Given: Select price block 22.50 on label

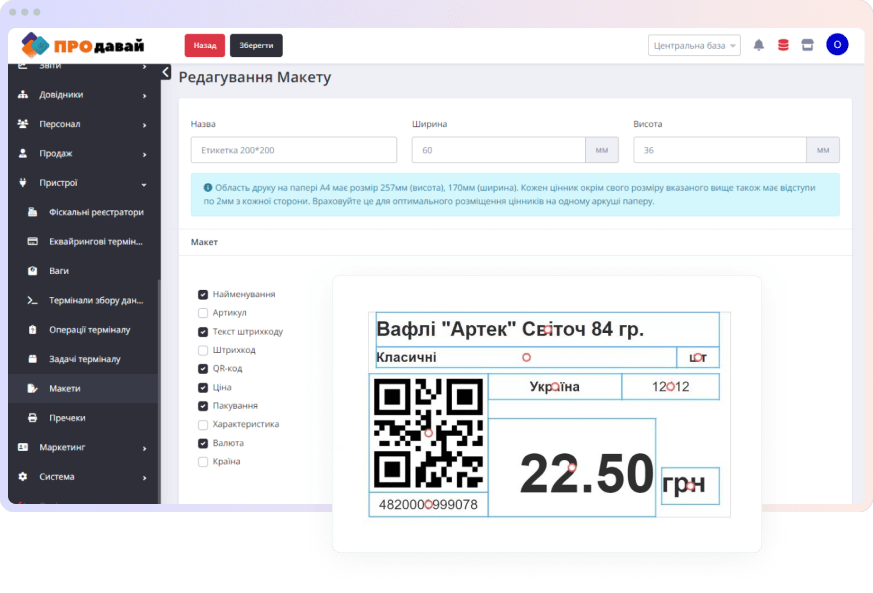Looking at the screenshot, I should 572,468.
